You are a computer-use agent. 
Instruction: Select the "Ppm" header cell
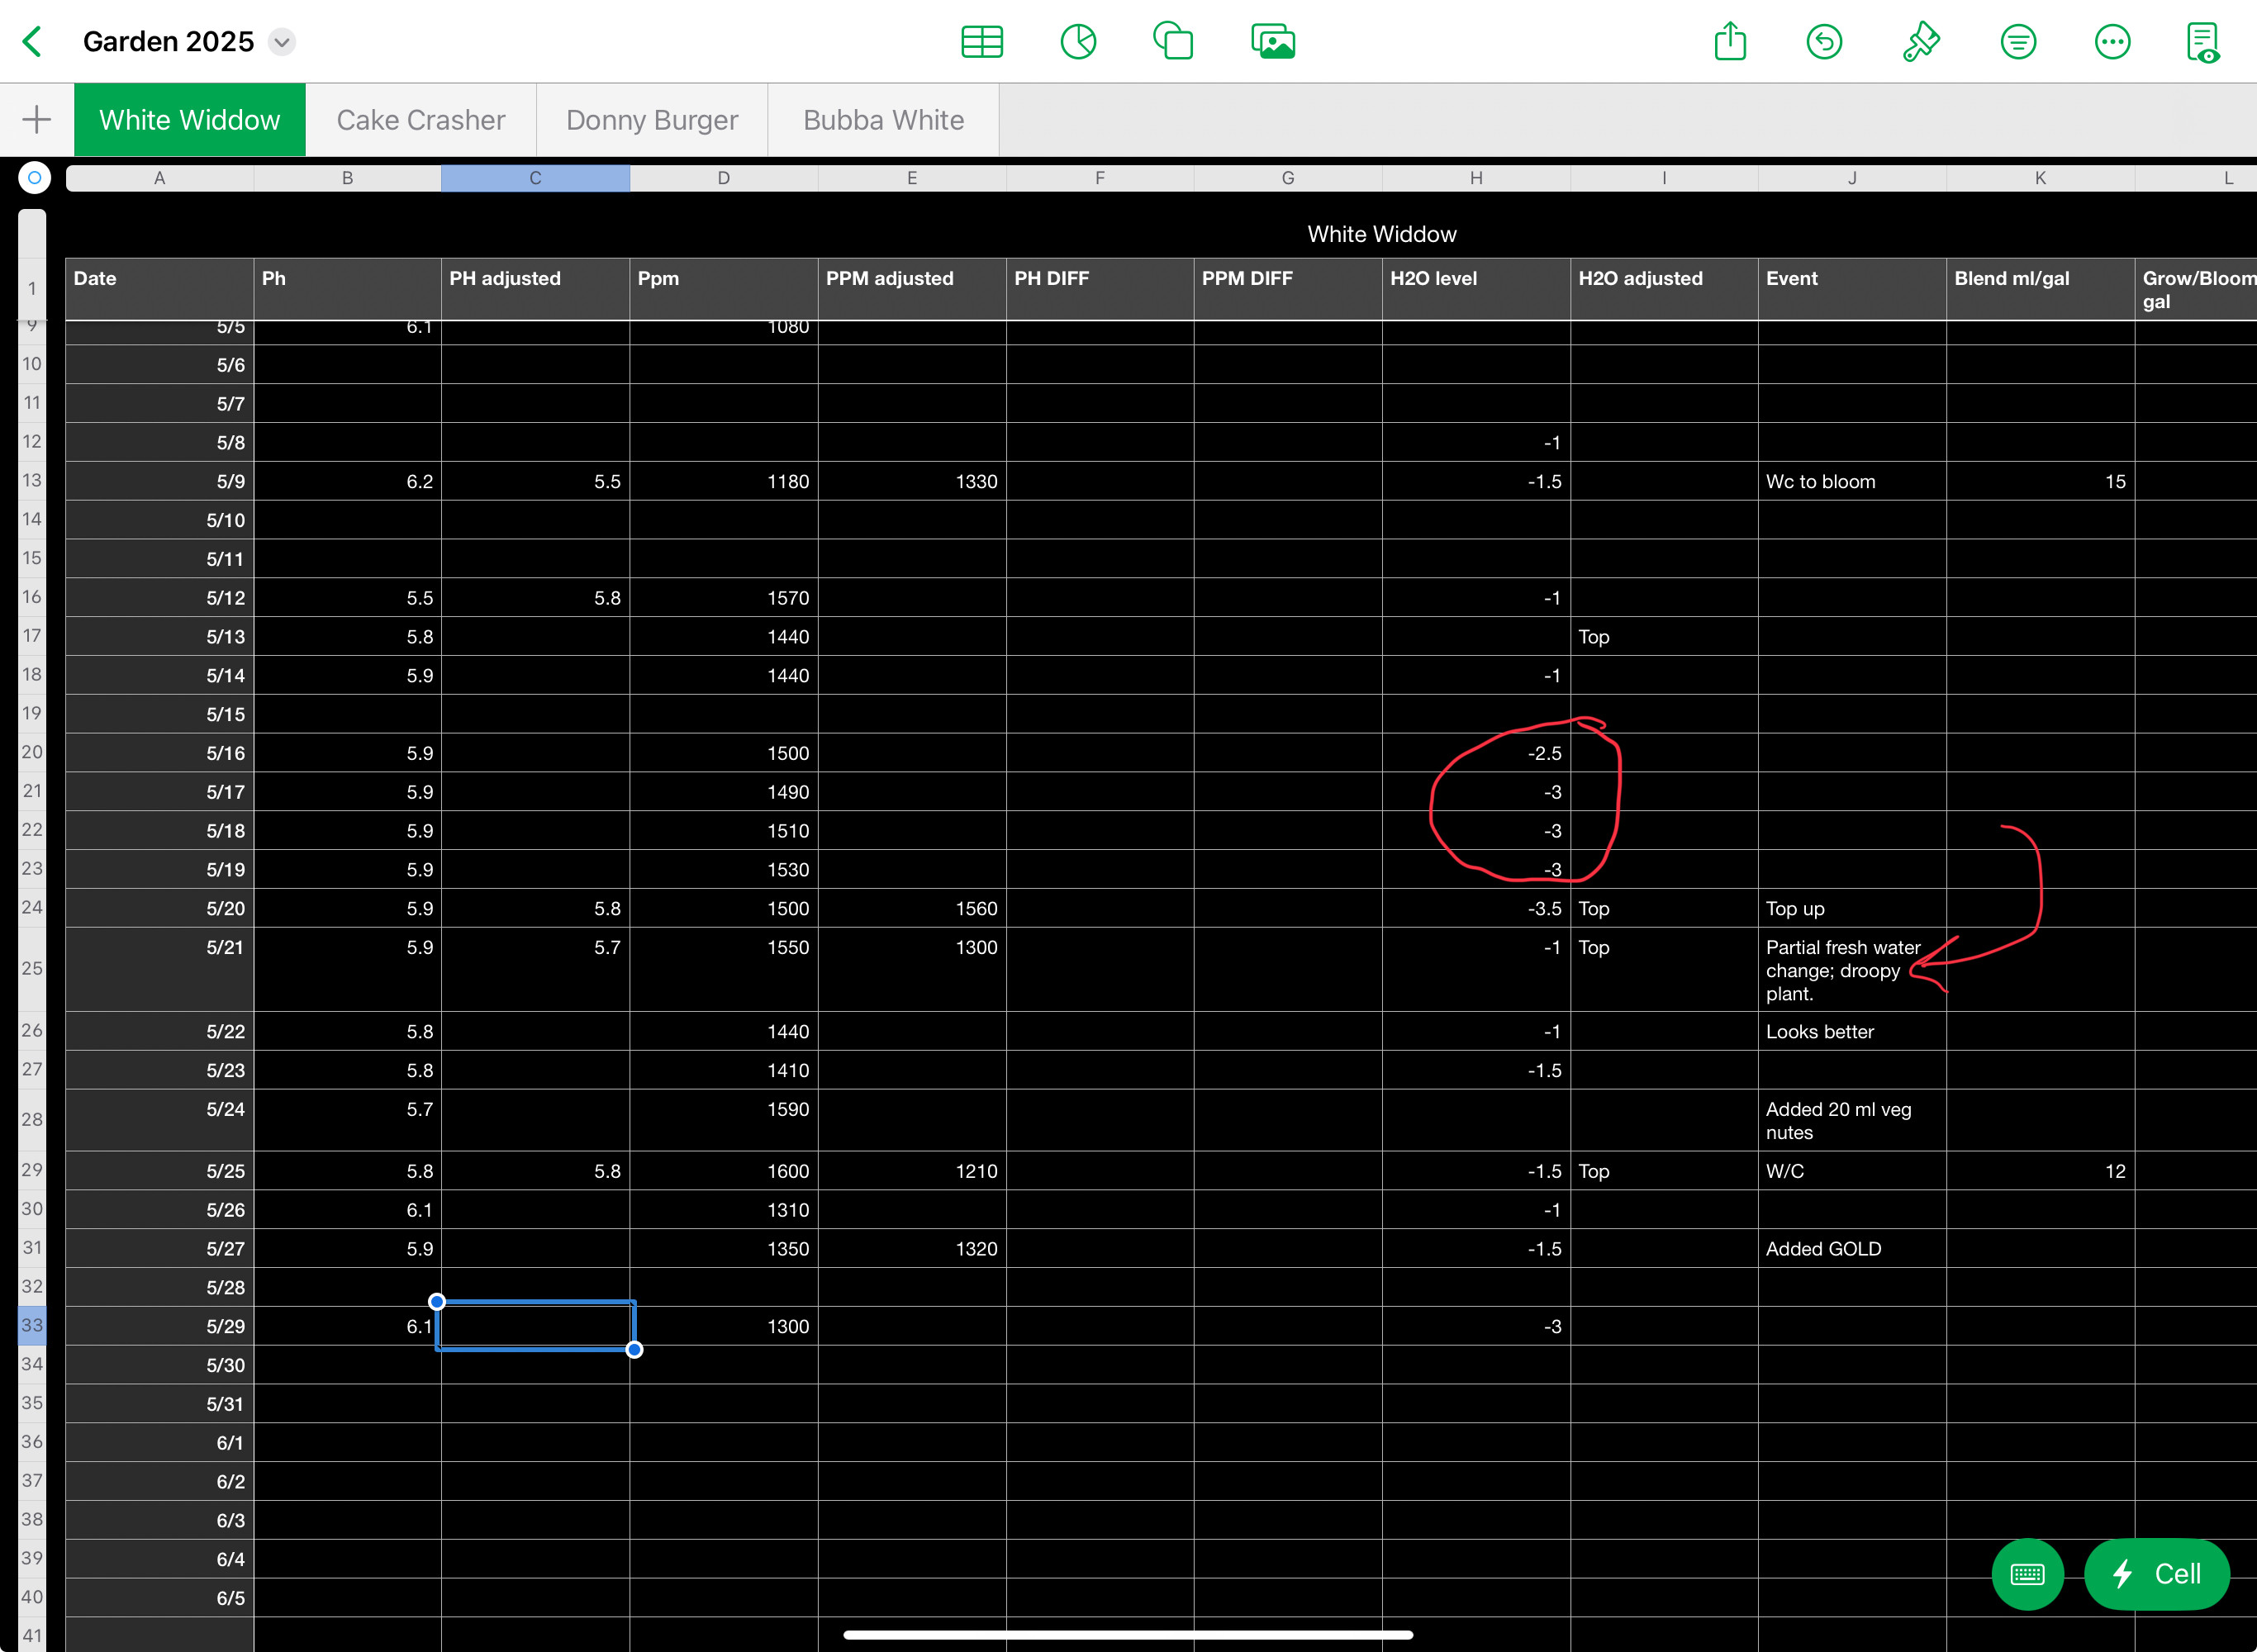(x=724, y=290)
